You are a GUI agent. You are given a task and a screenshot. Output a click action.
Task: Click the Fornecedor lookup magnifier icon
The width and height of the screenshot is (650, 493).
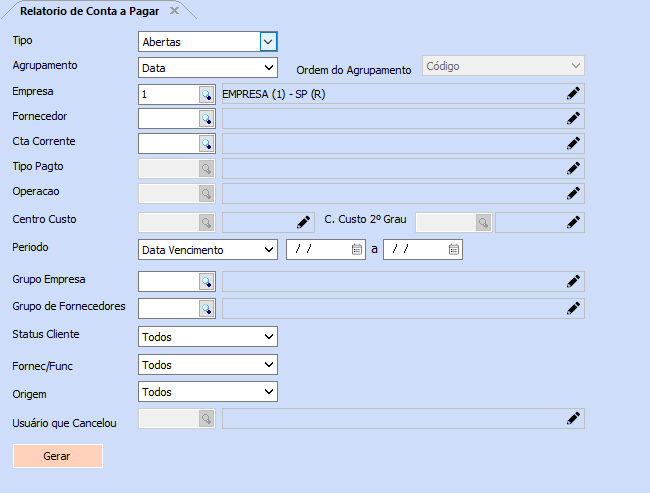click(x=207, y=118)
